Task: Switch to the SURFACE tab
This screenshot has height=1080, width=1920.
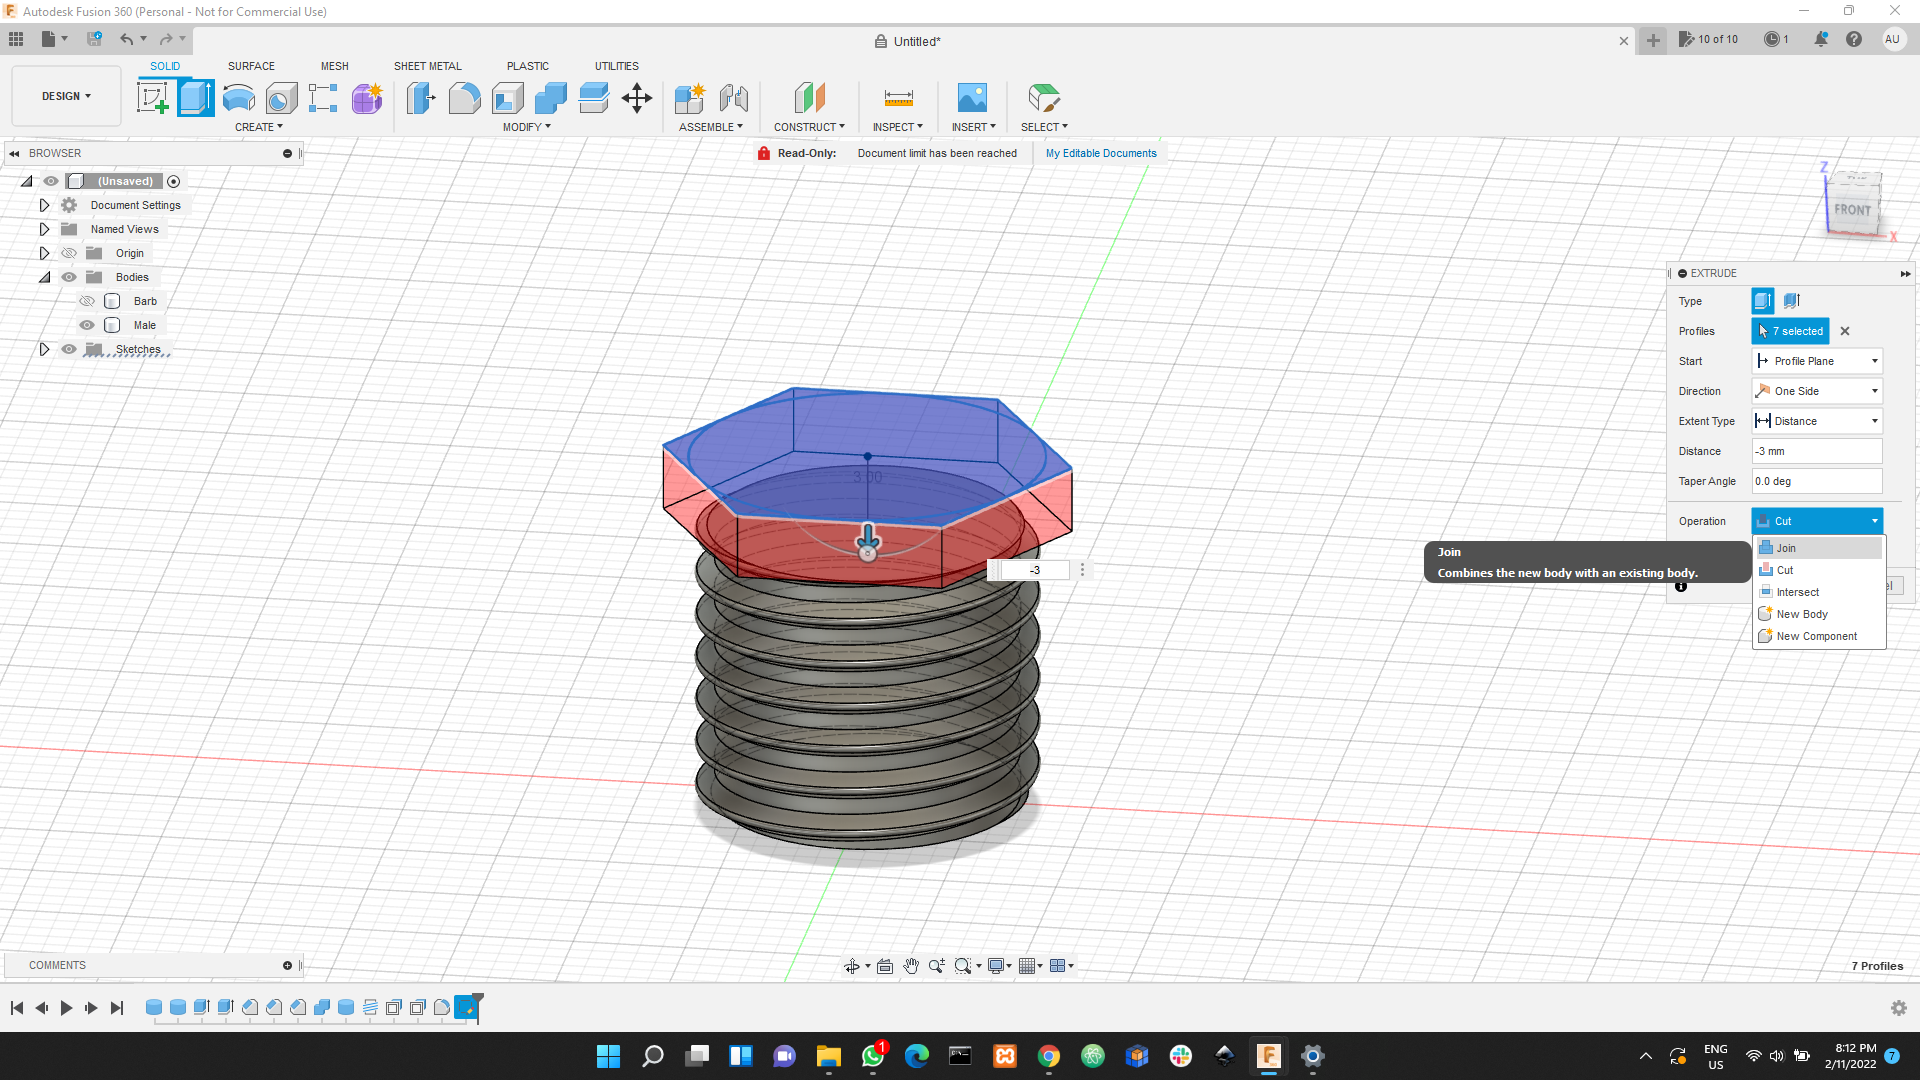Action: click(250, 66)
